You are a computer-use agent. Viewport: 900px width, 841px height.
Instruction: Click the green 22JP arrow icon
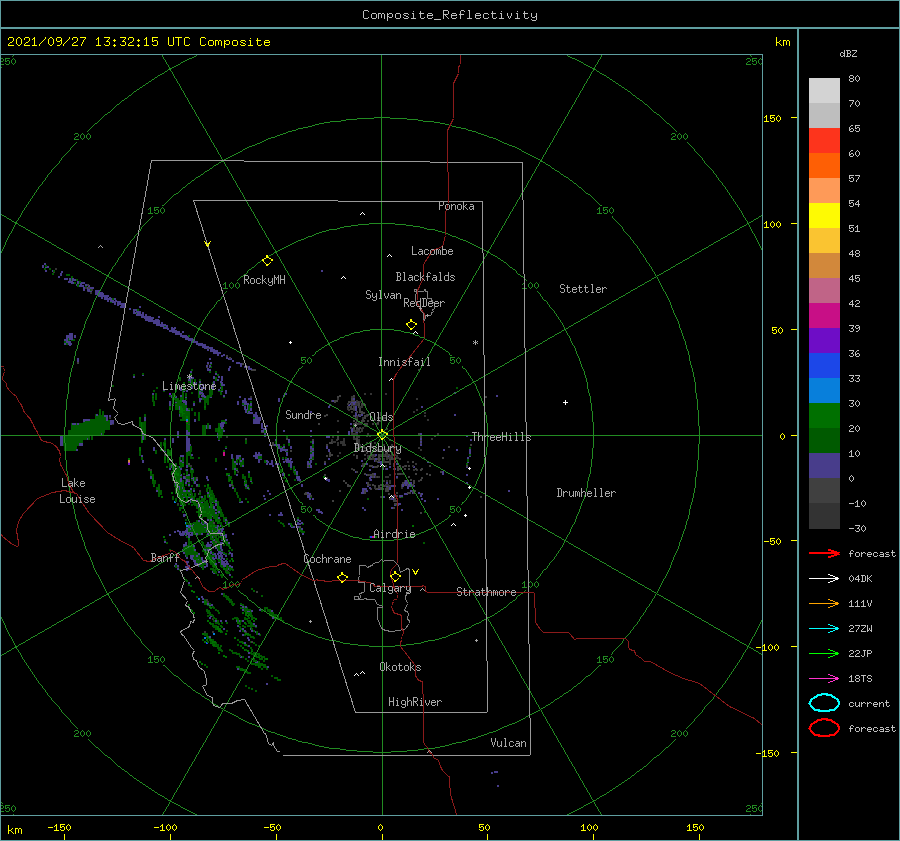[824, 653]
